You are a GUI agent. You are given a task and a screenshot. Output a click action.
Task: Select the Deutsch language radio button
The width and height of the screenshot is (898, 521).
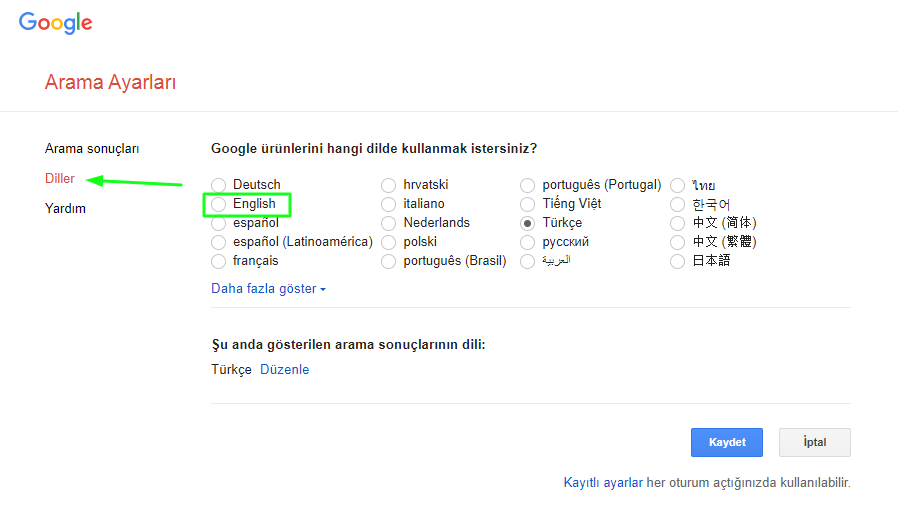click(x=218, y=185)
